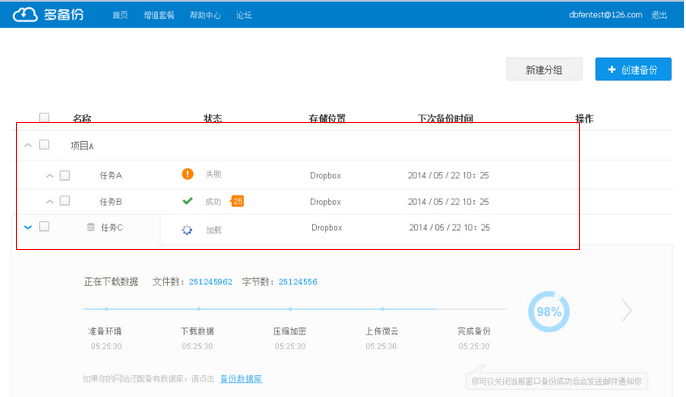Click the failed status warning icon for 任务A
The image size is (686, 397).
tap(188, 174)
